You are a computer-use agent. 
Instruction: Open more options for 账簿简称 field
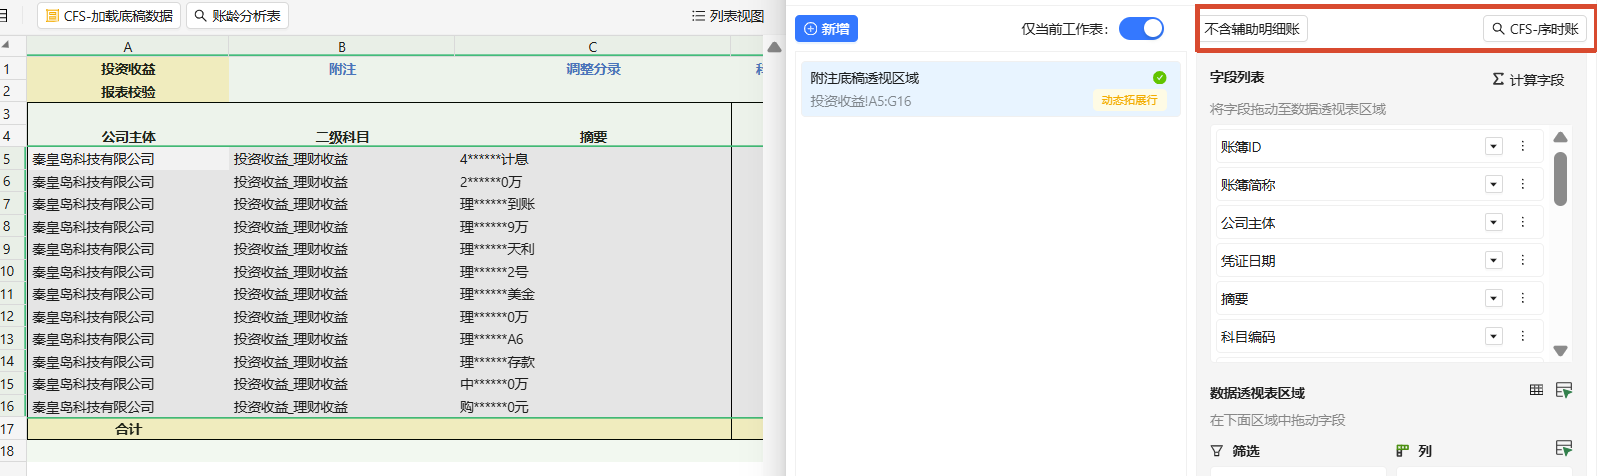click(1523, 185)
